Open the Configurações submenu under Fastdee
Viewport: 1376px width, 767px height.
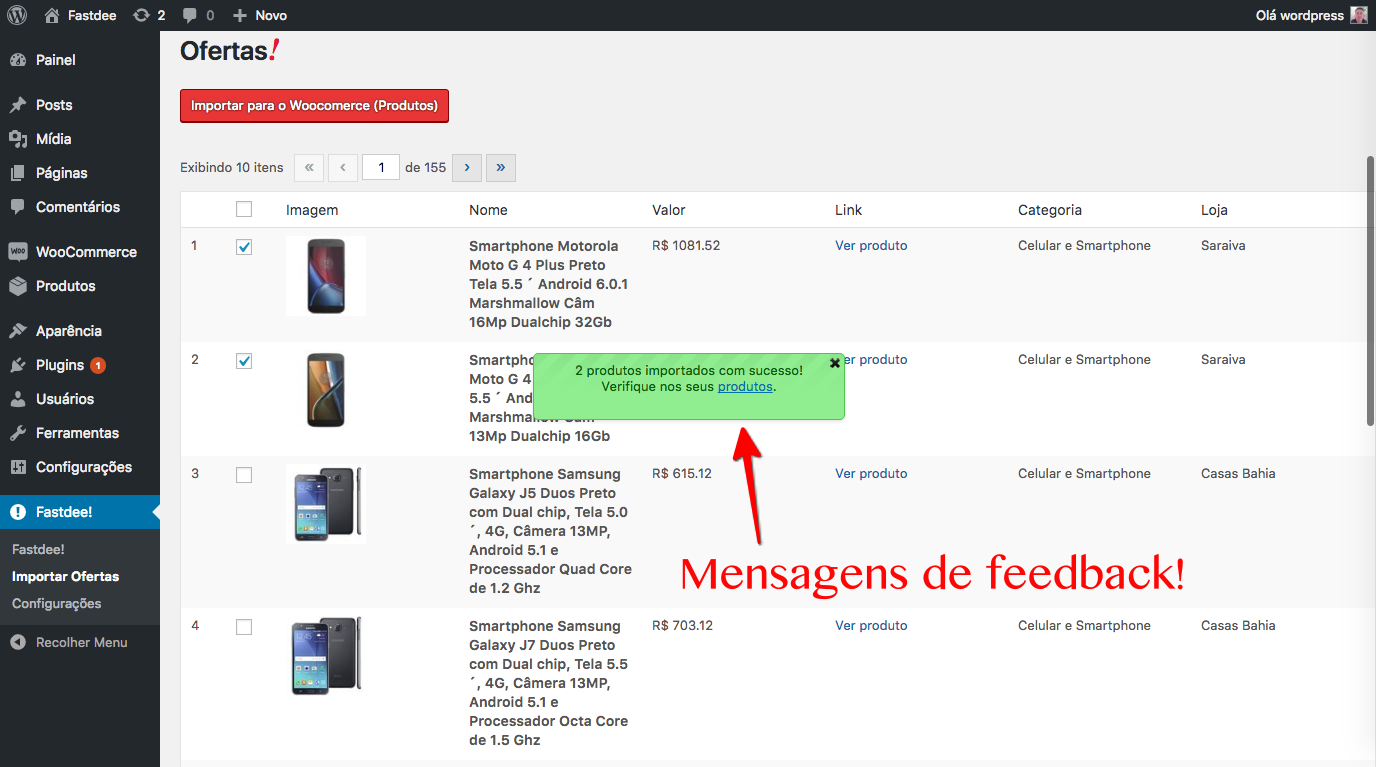click(56, 603)
